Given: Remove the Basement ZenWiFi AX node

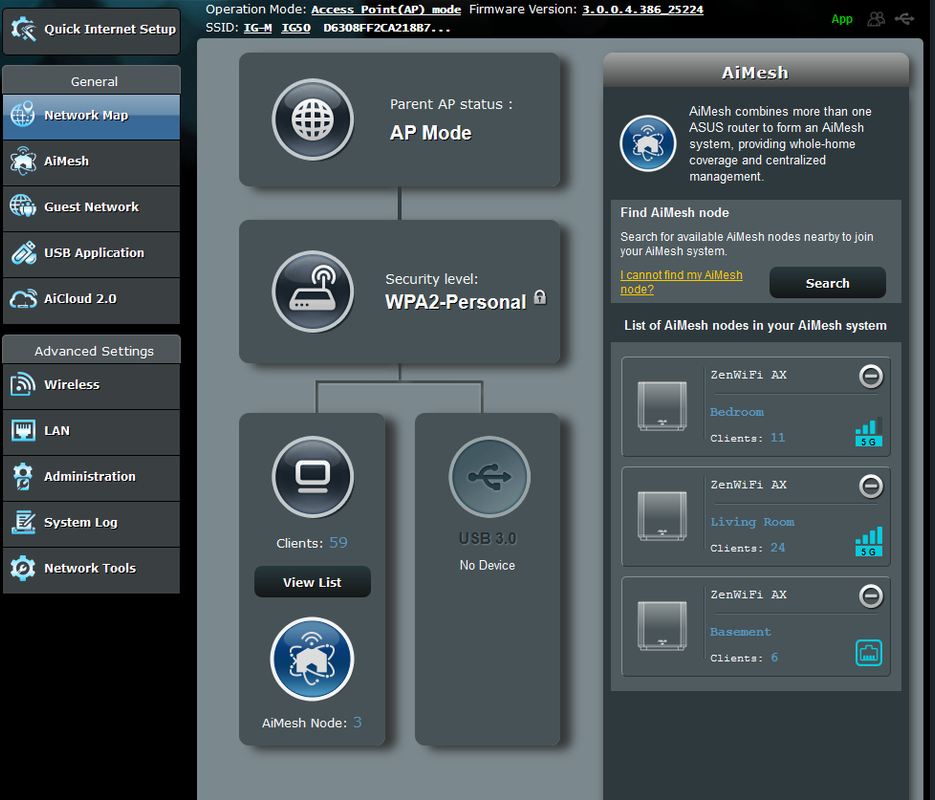Looking at the screenshot, I should [871, 596].
